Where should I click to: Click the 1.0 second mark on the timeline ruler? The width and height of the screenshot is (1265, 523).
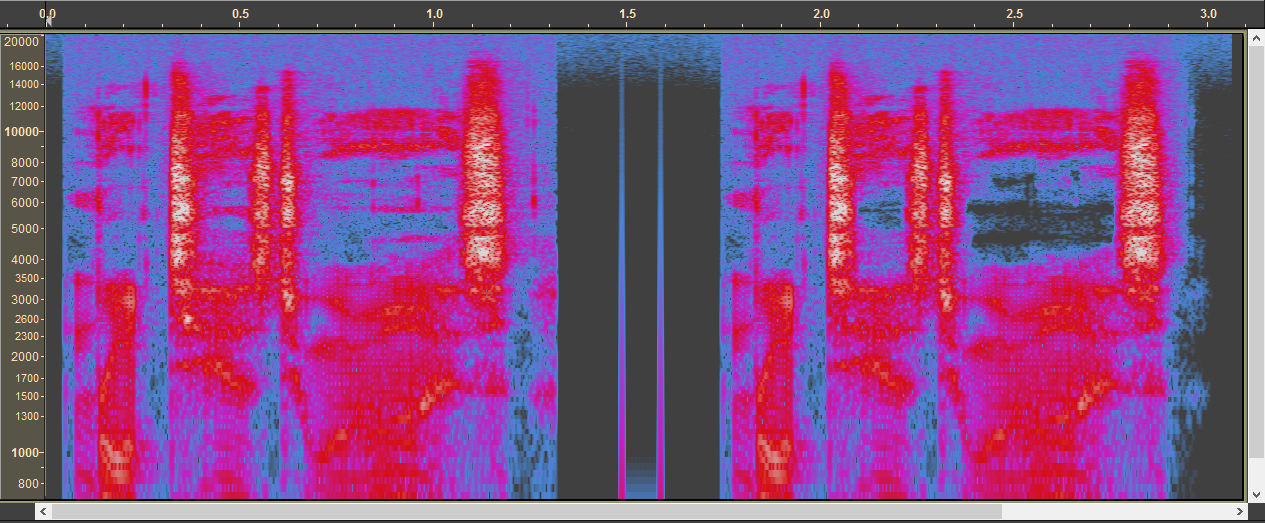[x=434, y=14]
